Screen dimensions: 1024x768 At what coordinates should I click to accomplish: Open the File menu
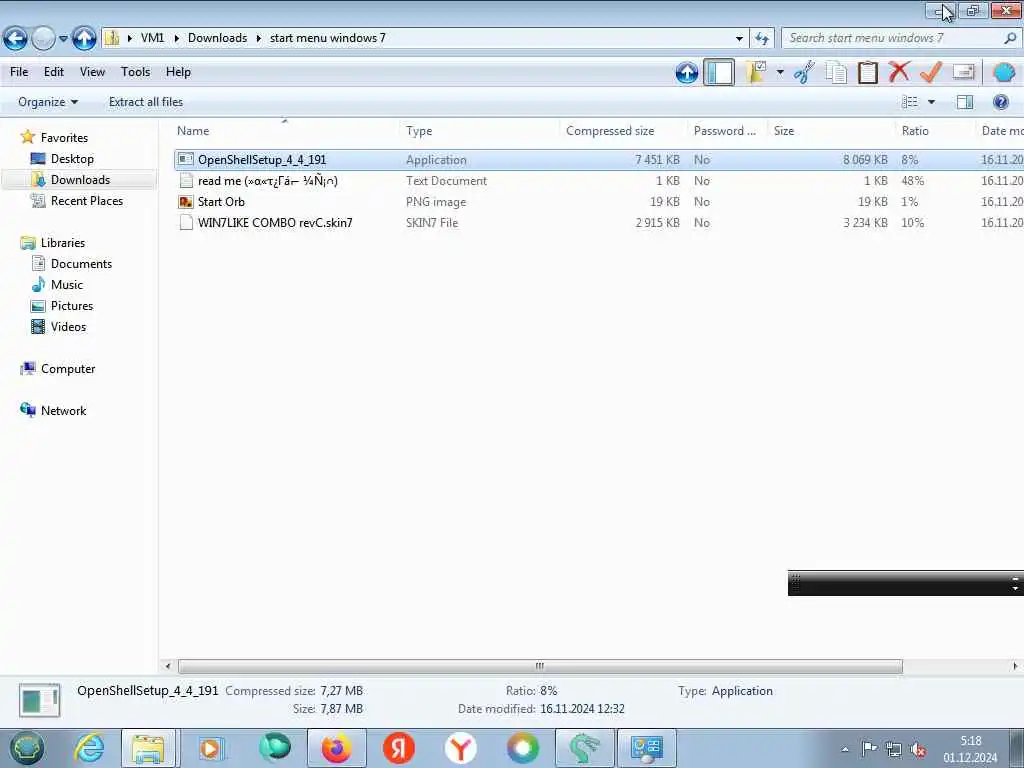click(x=19, y=72)
